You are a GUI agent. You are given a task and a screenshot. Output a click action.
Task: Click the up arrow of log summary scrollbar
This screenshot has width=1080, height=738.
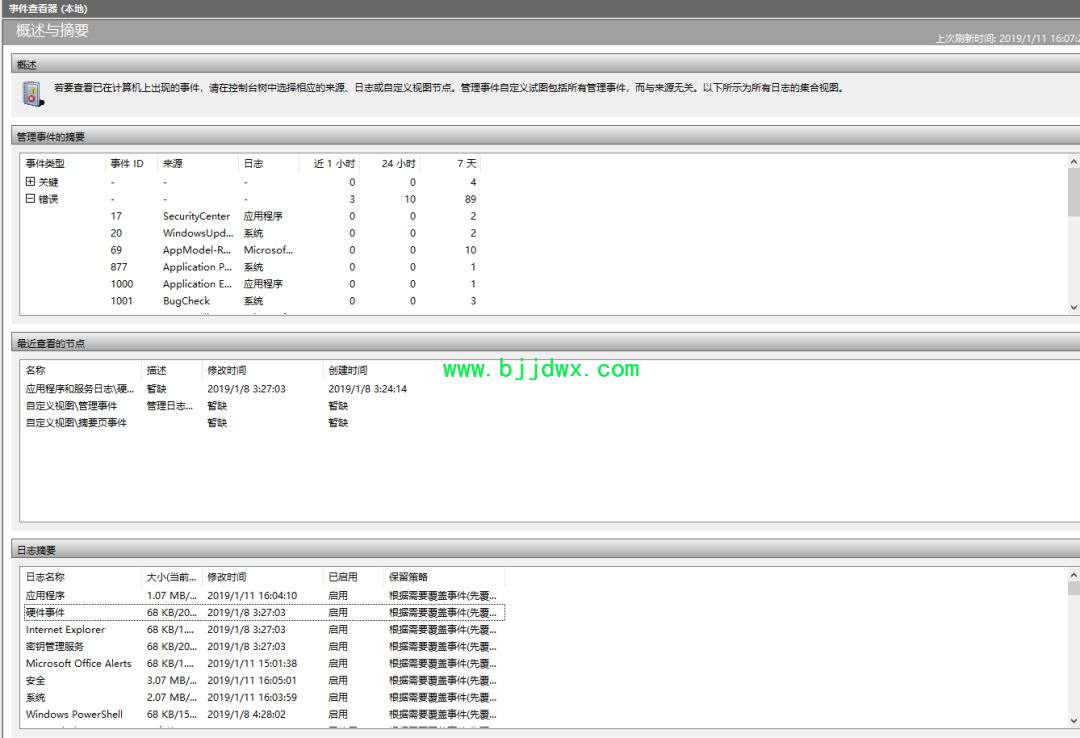tap(1074, 574)
